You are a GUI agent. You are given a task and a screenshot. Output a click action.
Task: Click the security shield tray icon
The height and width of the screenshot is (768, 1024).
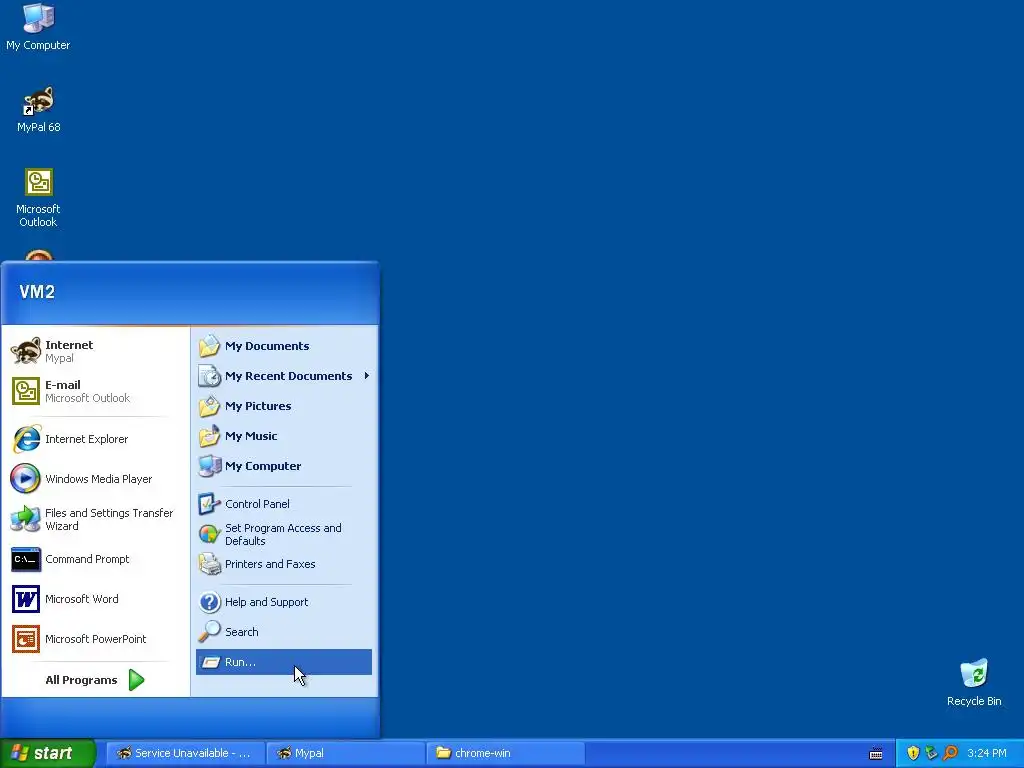pos(913,753)
